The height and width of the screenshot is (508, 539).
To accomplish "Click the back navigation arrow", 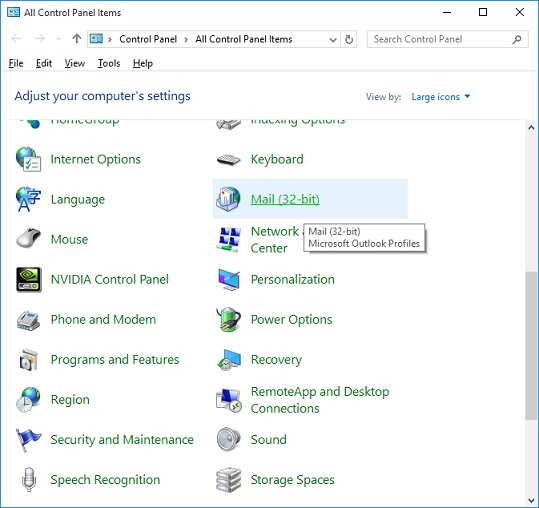I will tap(16, 39).
